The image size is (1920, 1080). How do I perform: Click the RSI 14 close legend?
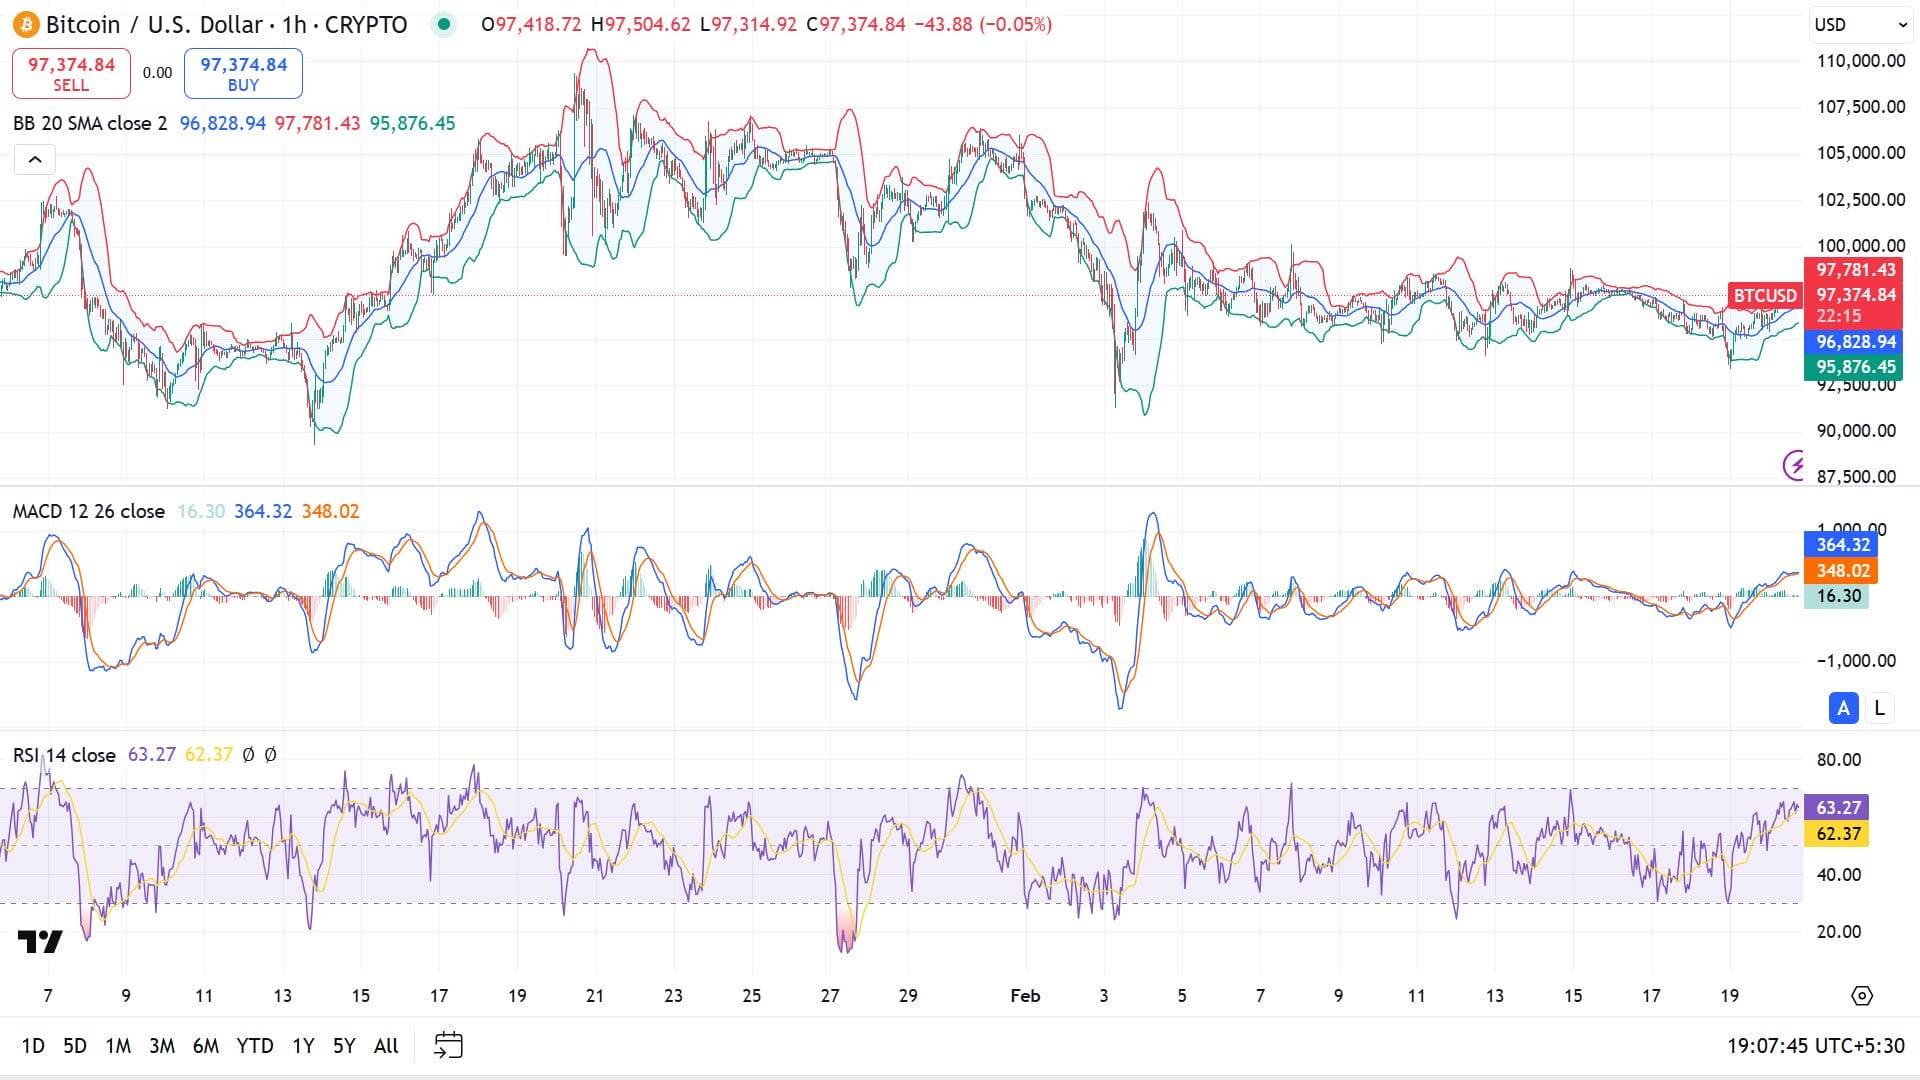(64, 755)
